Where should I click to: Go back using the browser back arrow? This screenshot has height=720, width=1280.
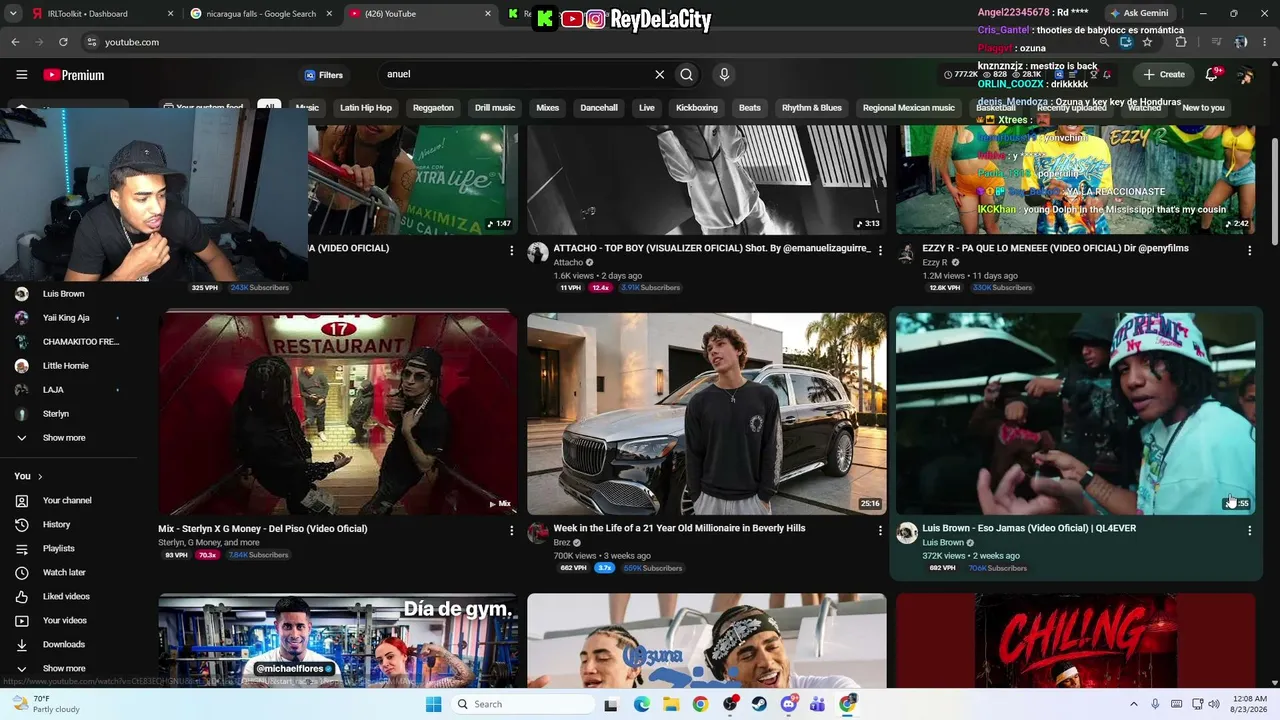pos(15,42)
